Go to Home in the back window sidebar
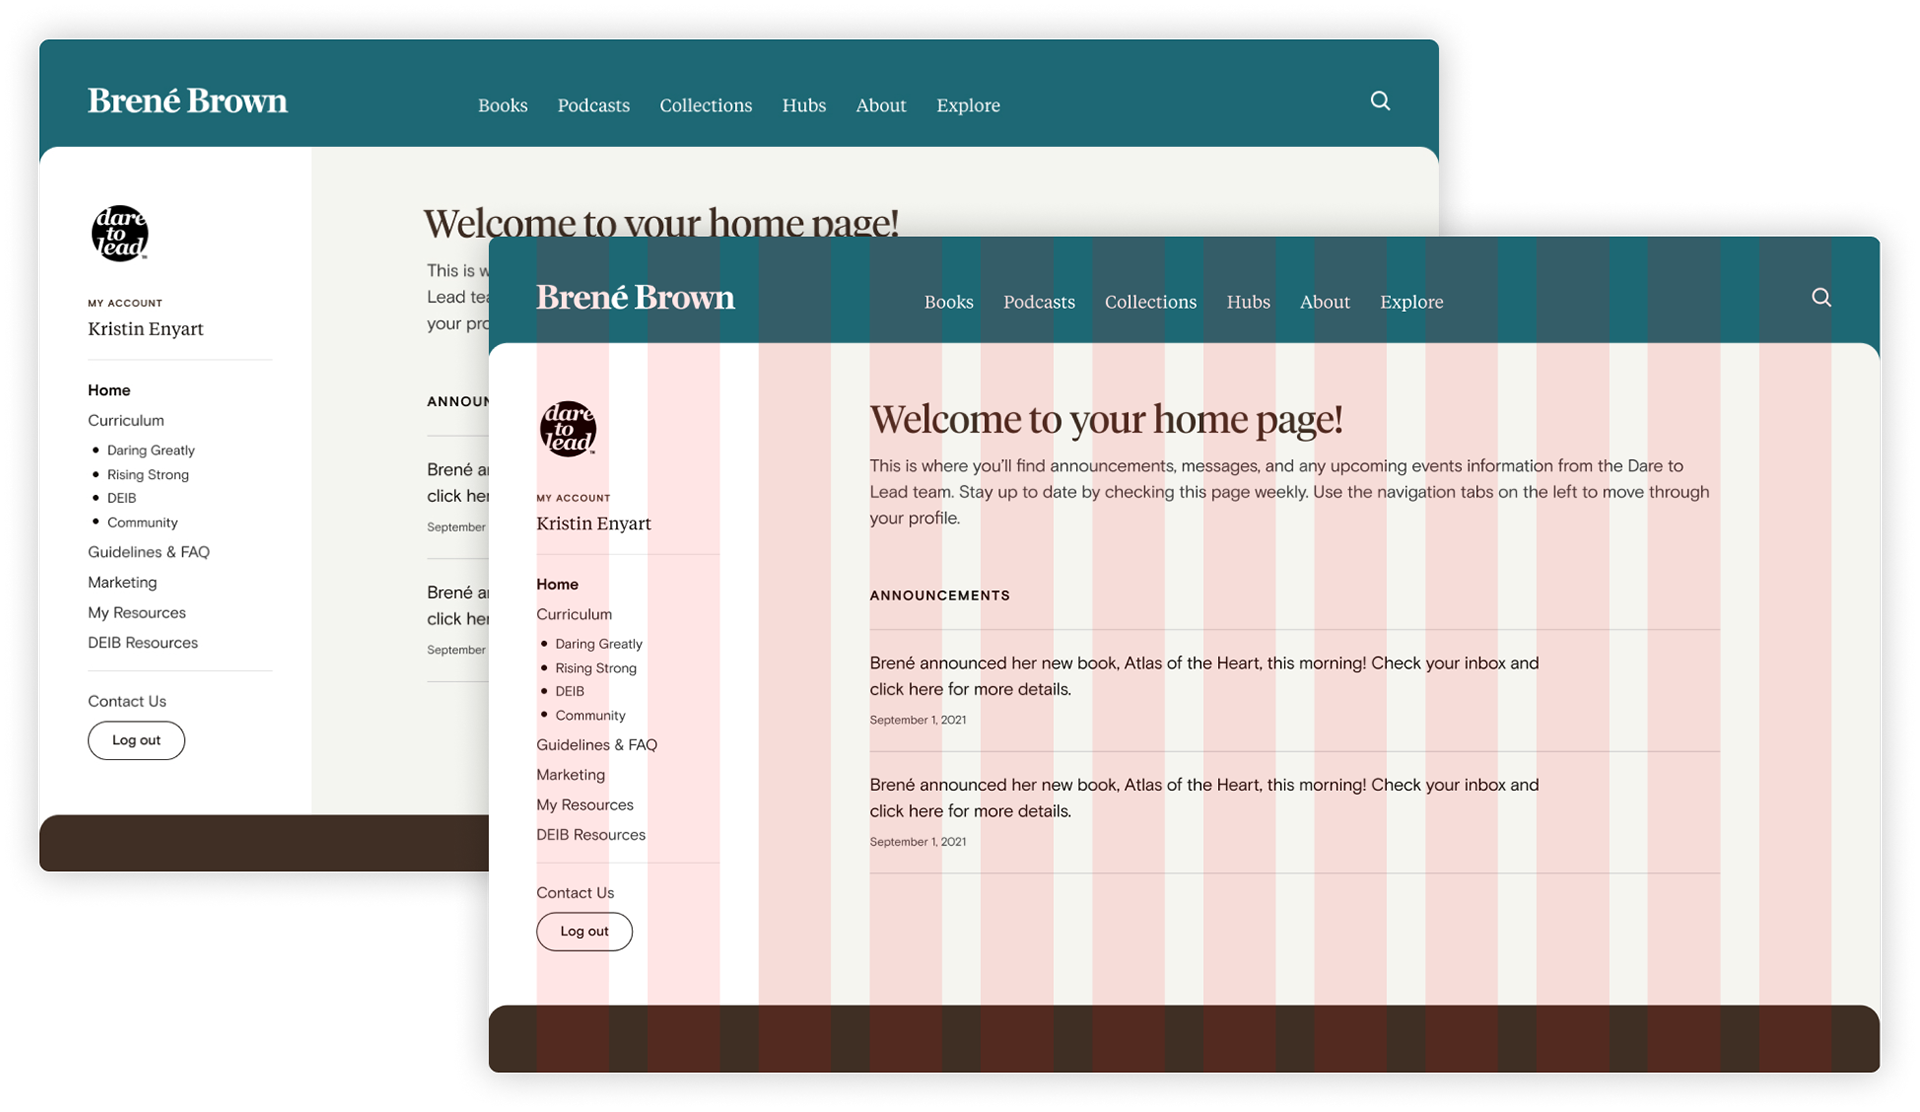 pyautogui.click(x=109, y=390)
